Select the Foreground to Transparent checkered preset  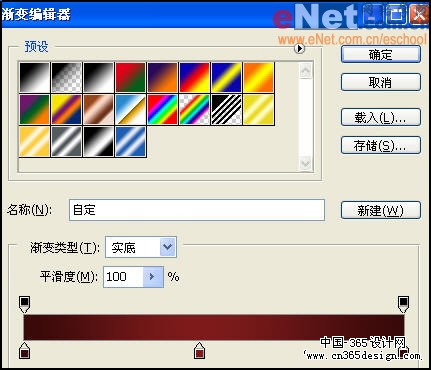[66, 77]
